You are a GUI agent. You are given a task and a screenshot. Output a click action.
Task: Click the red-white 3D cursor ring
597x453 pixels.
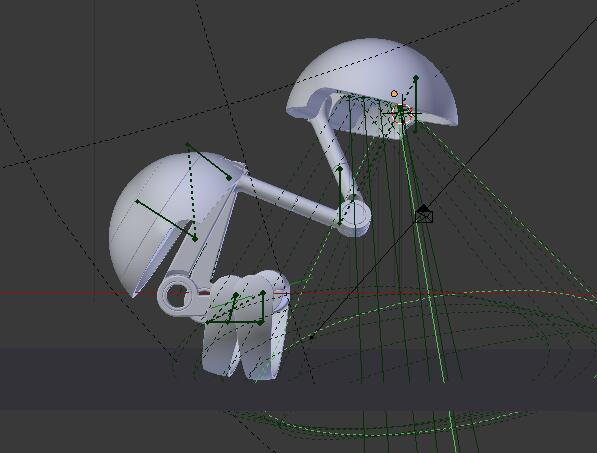[401, 113]
